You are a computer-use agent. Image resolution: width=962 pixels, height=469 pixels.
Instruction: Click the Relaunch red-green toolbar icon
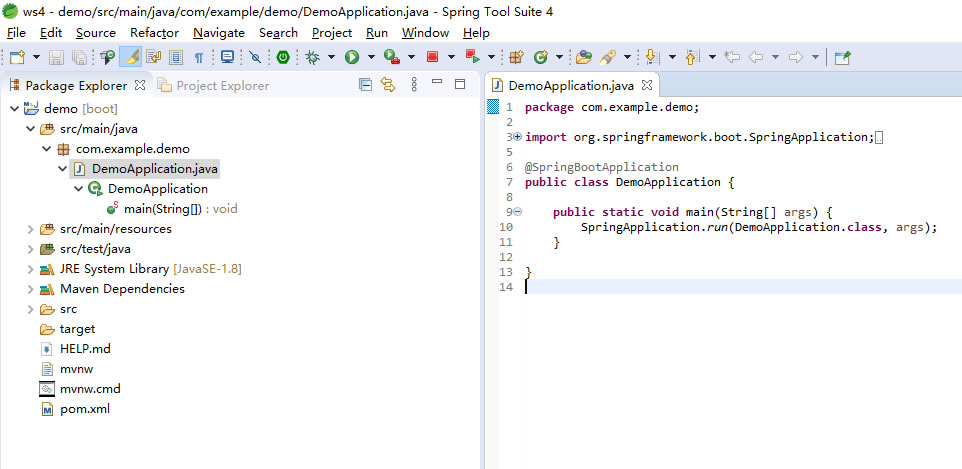(x=472, y=57)
